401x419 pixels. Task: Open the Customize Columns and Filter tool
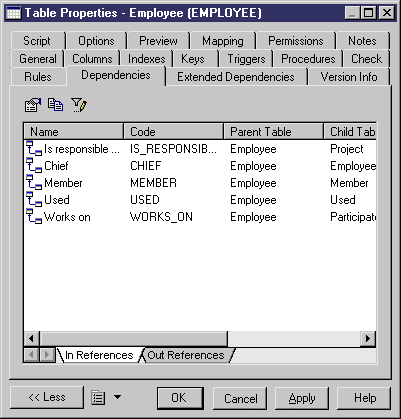(x=79, y=105)
